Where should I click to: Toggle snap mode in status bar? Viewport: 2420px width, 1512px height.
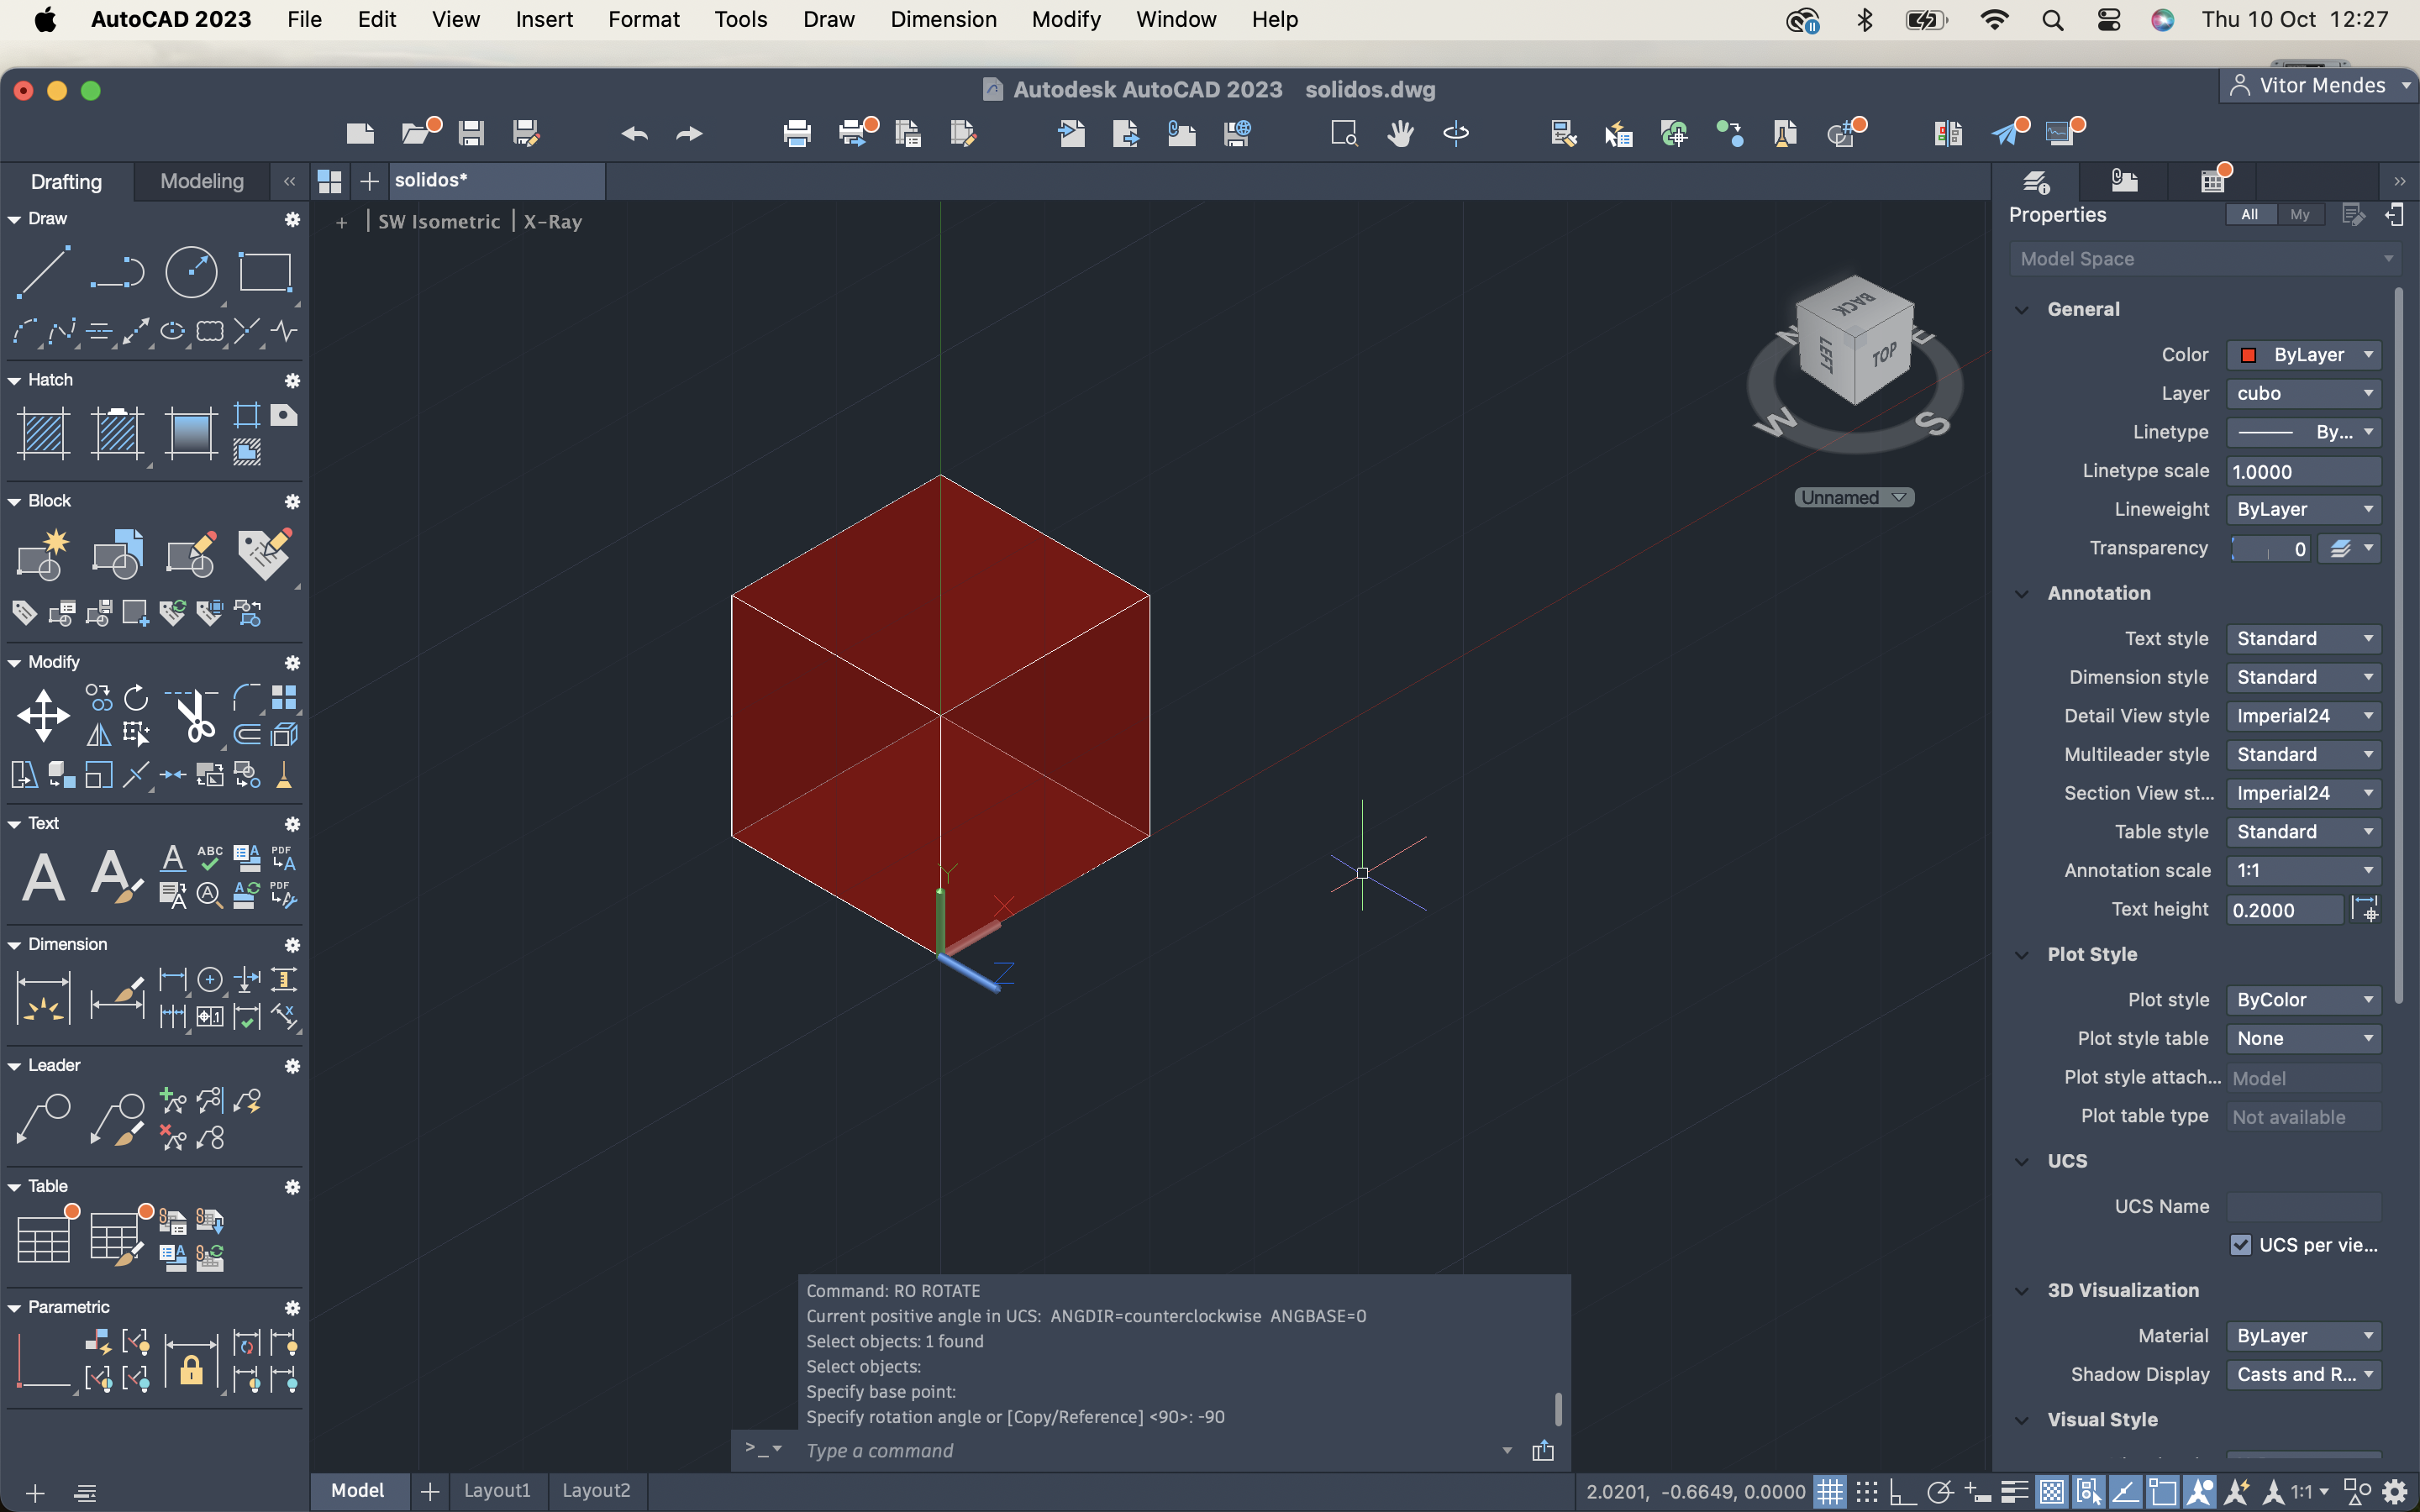pos(1866,1492)
